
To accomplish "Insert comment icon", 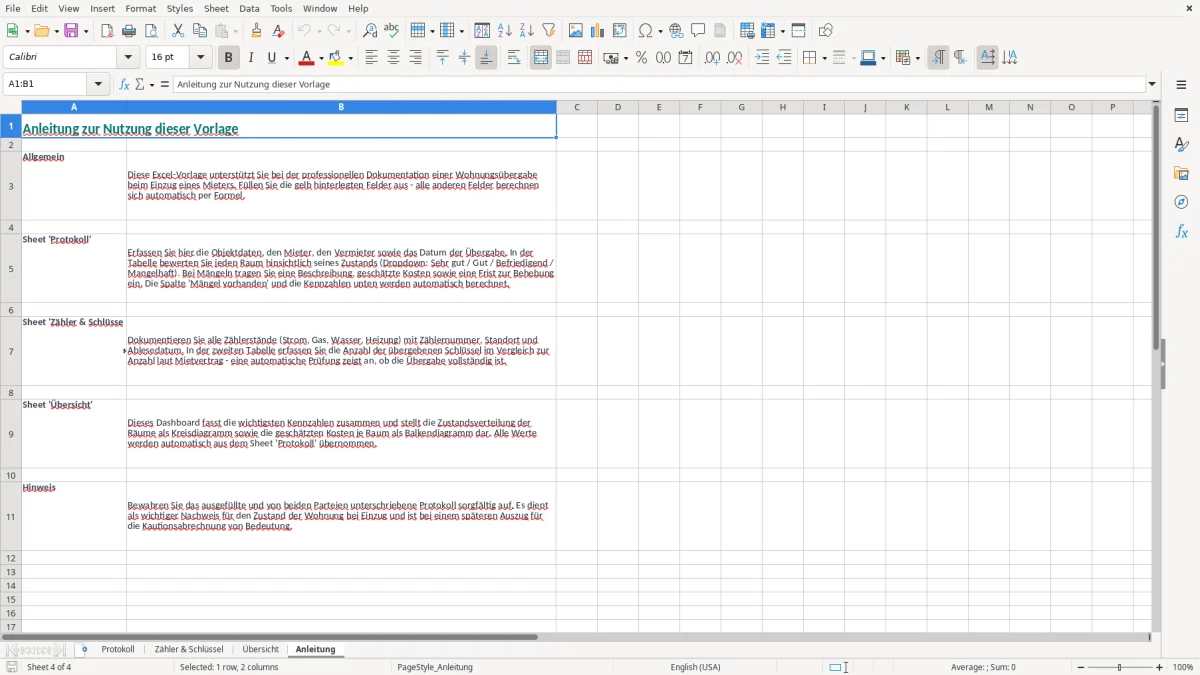I will coord(698,31).
